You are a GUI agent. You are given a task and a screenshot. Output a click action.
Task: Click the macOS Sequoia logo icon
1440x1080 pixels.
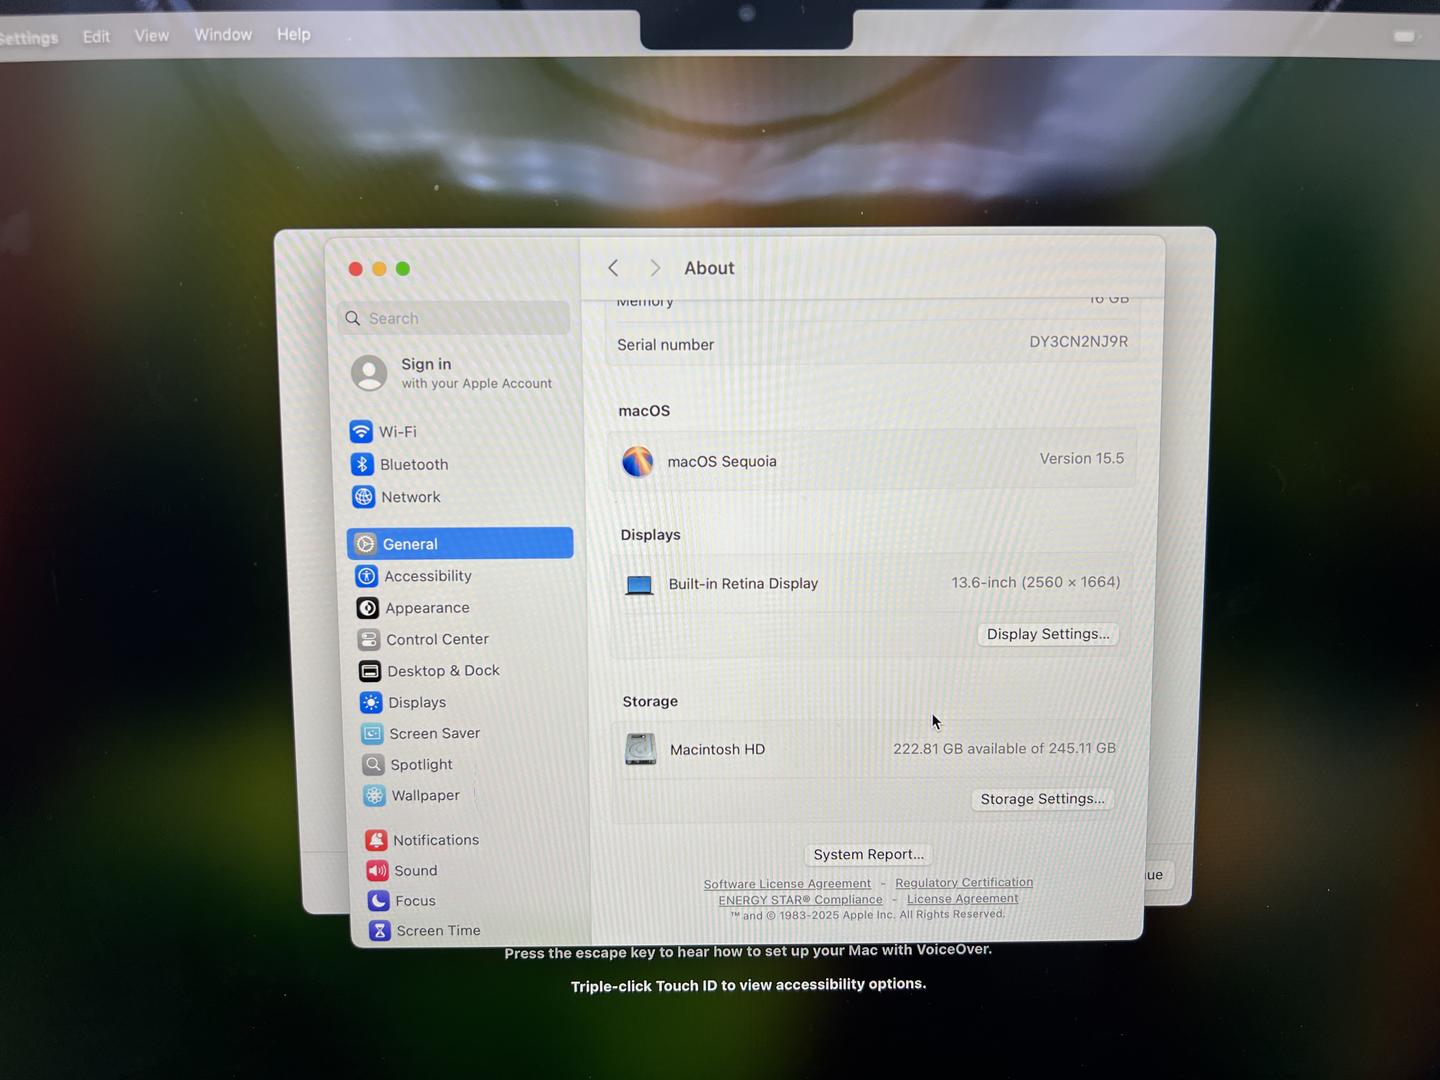[x=638, y=461]
